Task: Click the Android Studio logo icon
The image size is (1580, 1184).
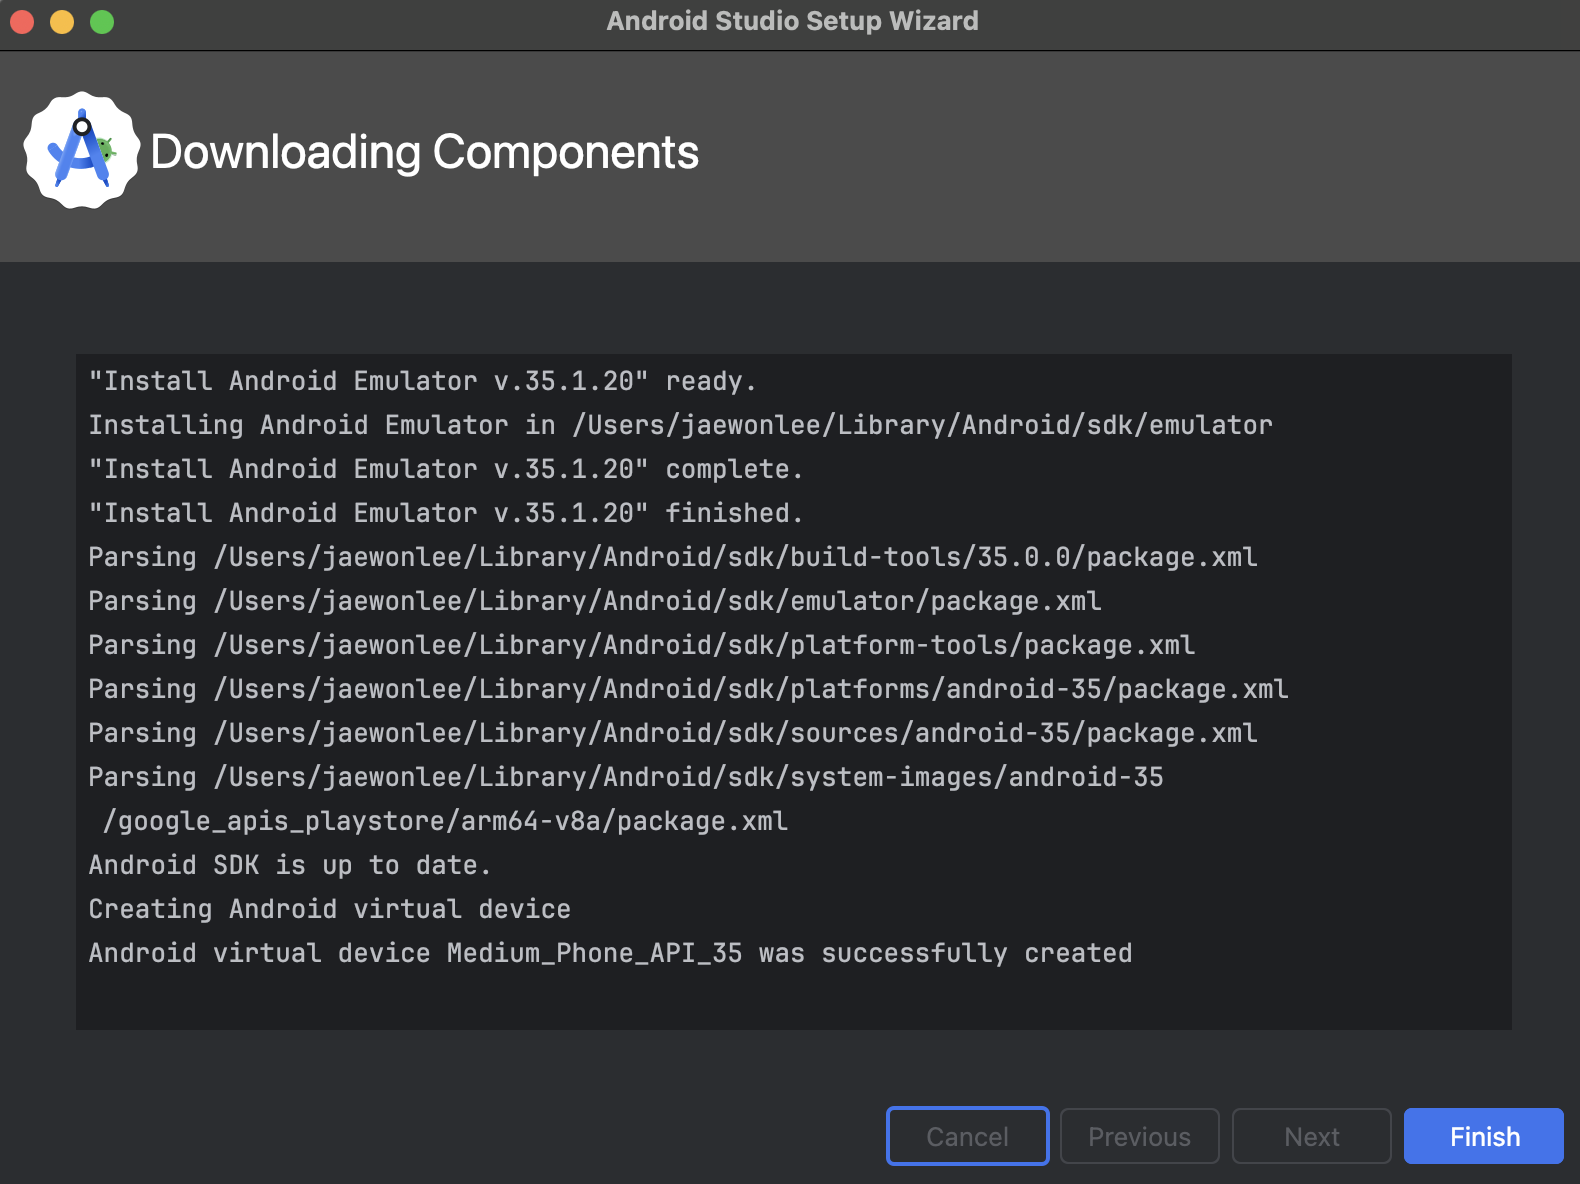Action: pos(82,151)
